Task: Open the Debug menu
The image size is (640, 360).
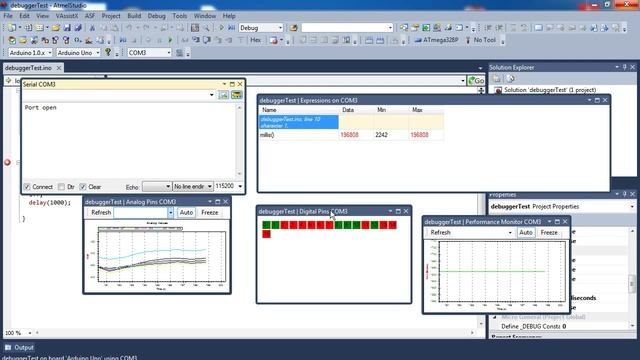Action: click(156, 16)
